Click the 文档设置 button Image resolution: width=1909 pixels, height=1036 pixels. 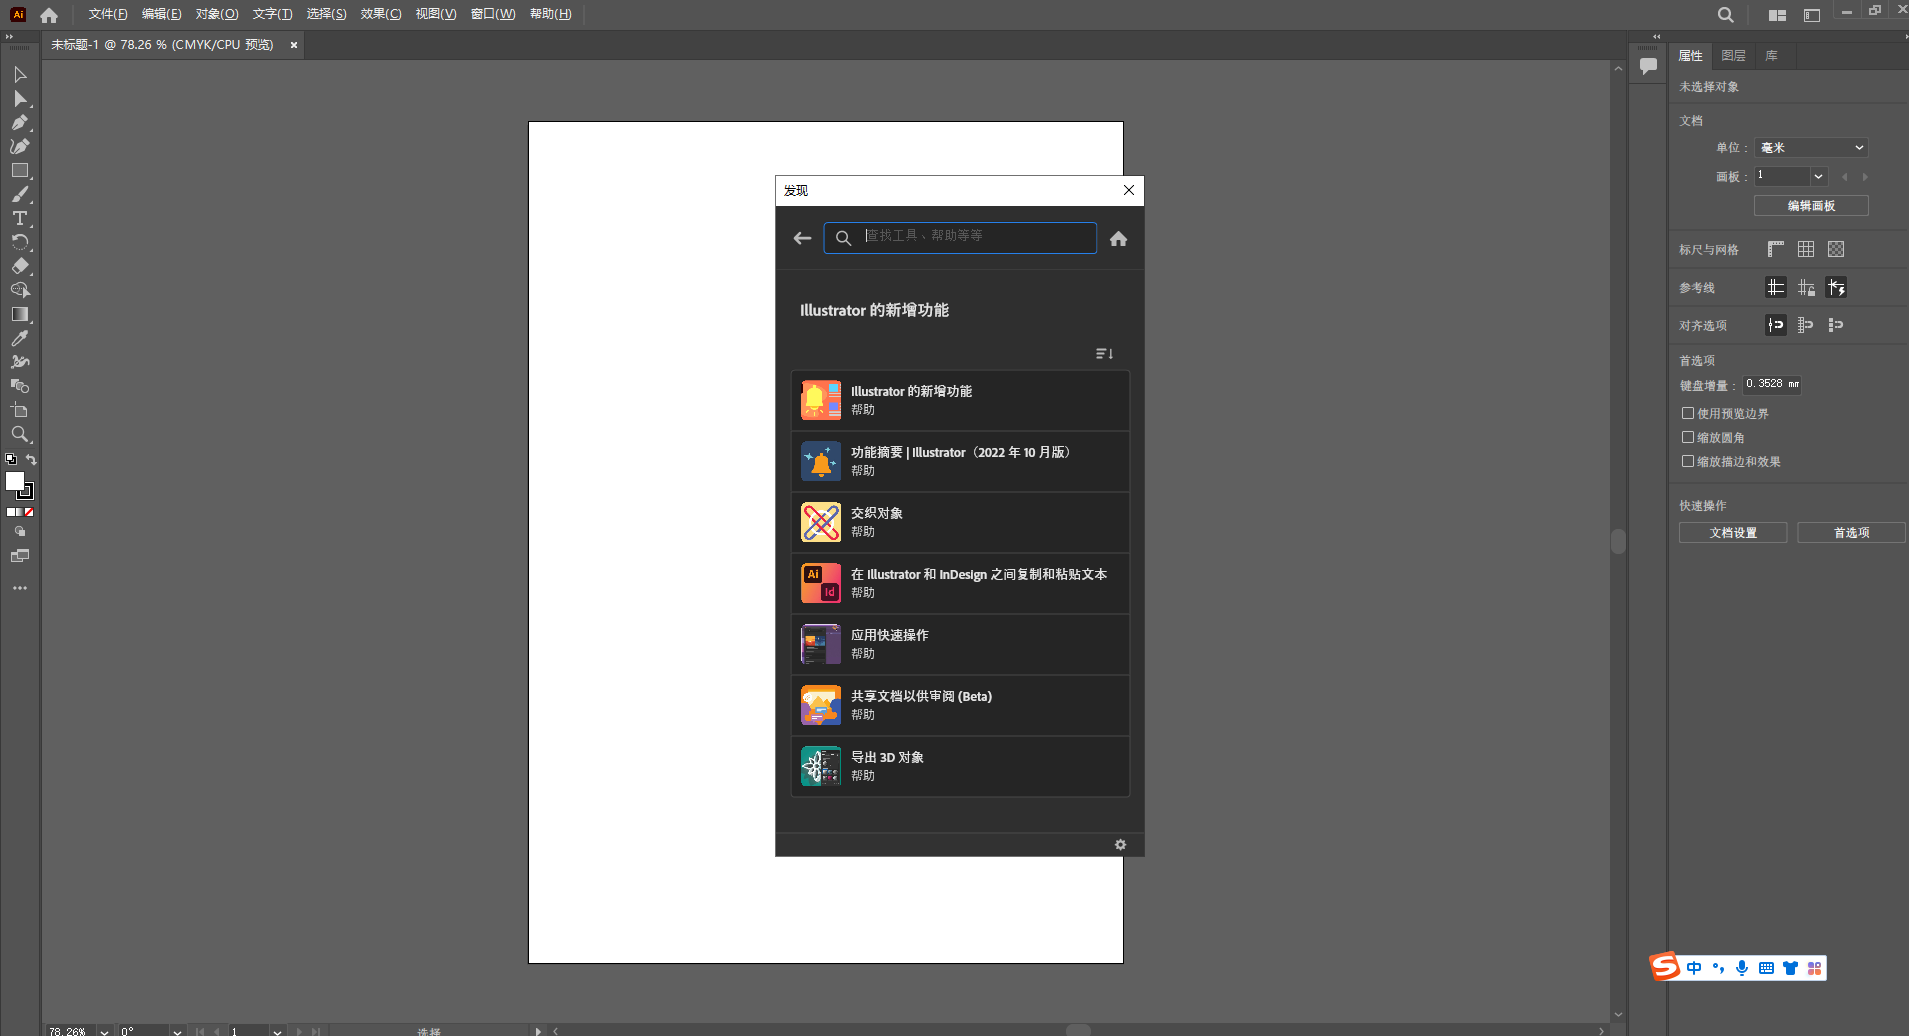(x=1732, y=533)
